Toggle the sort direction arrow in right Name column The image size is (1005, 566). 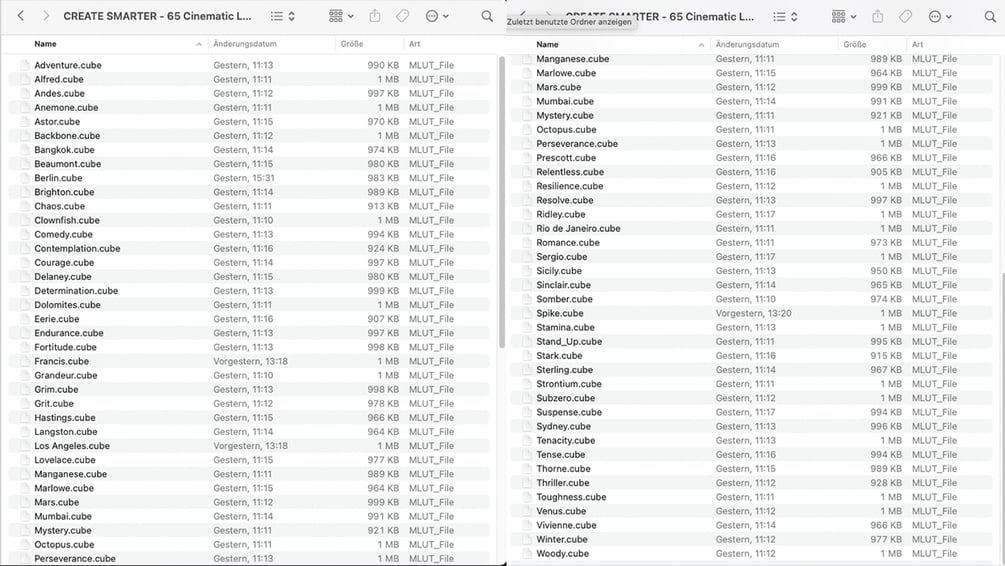click(701, 45)
